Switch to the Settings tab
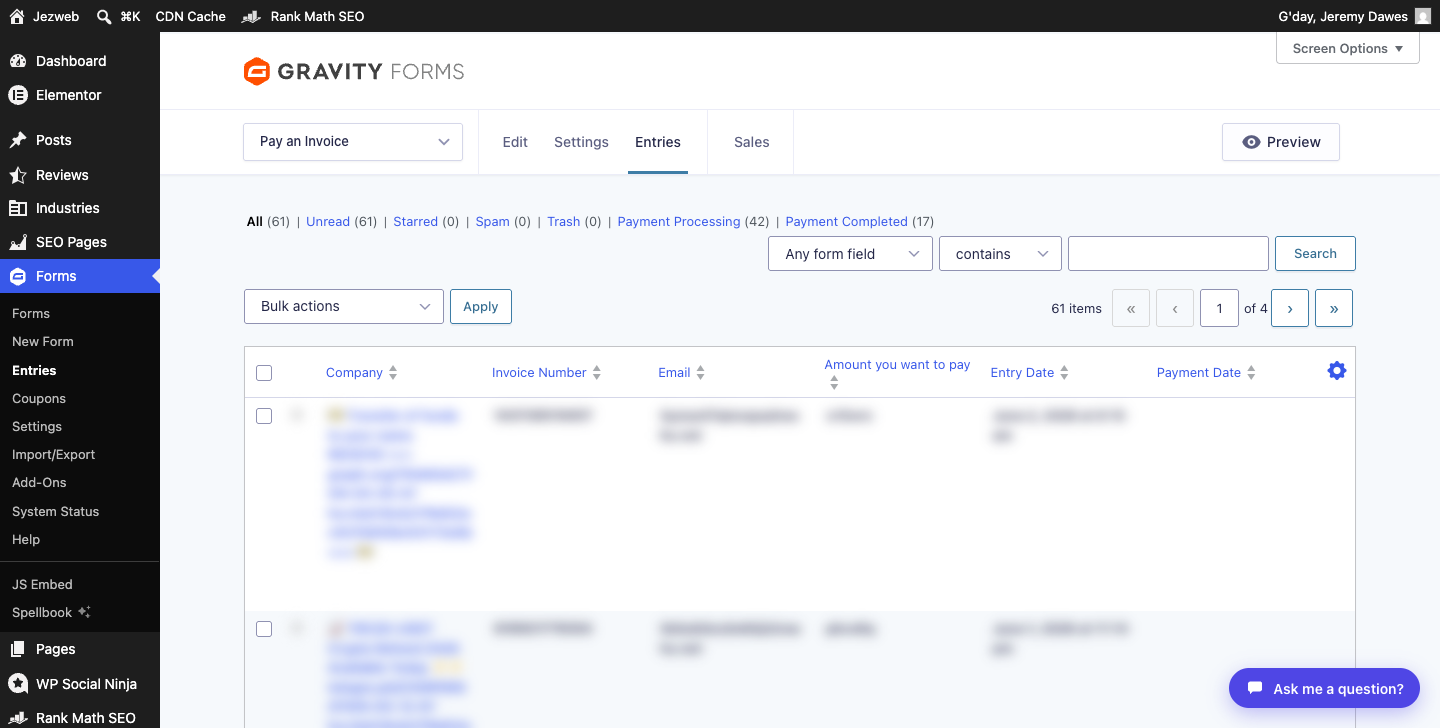 click(581, 142)
